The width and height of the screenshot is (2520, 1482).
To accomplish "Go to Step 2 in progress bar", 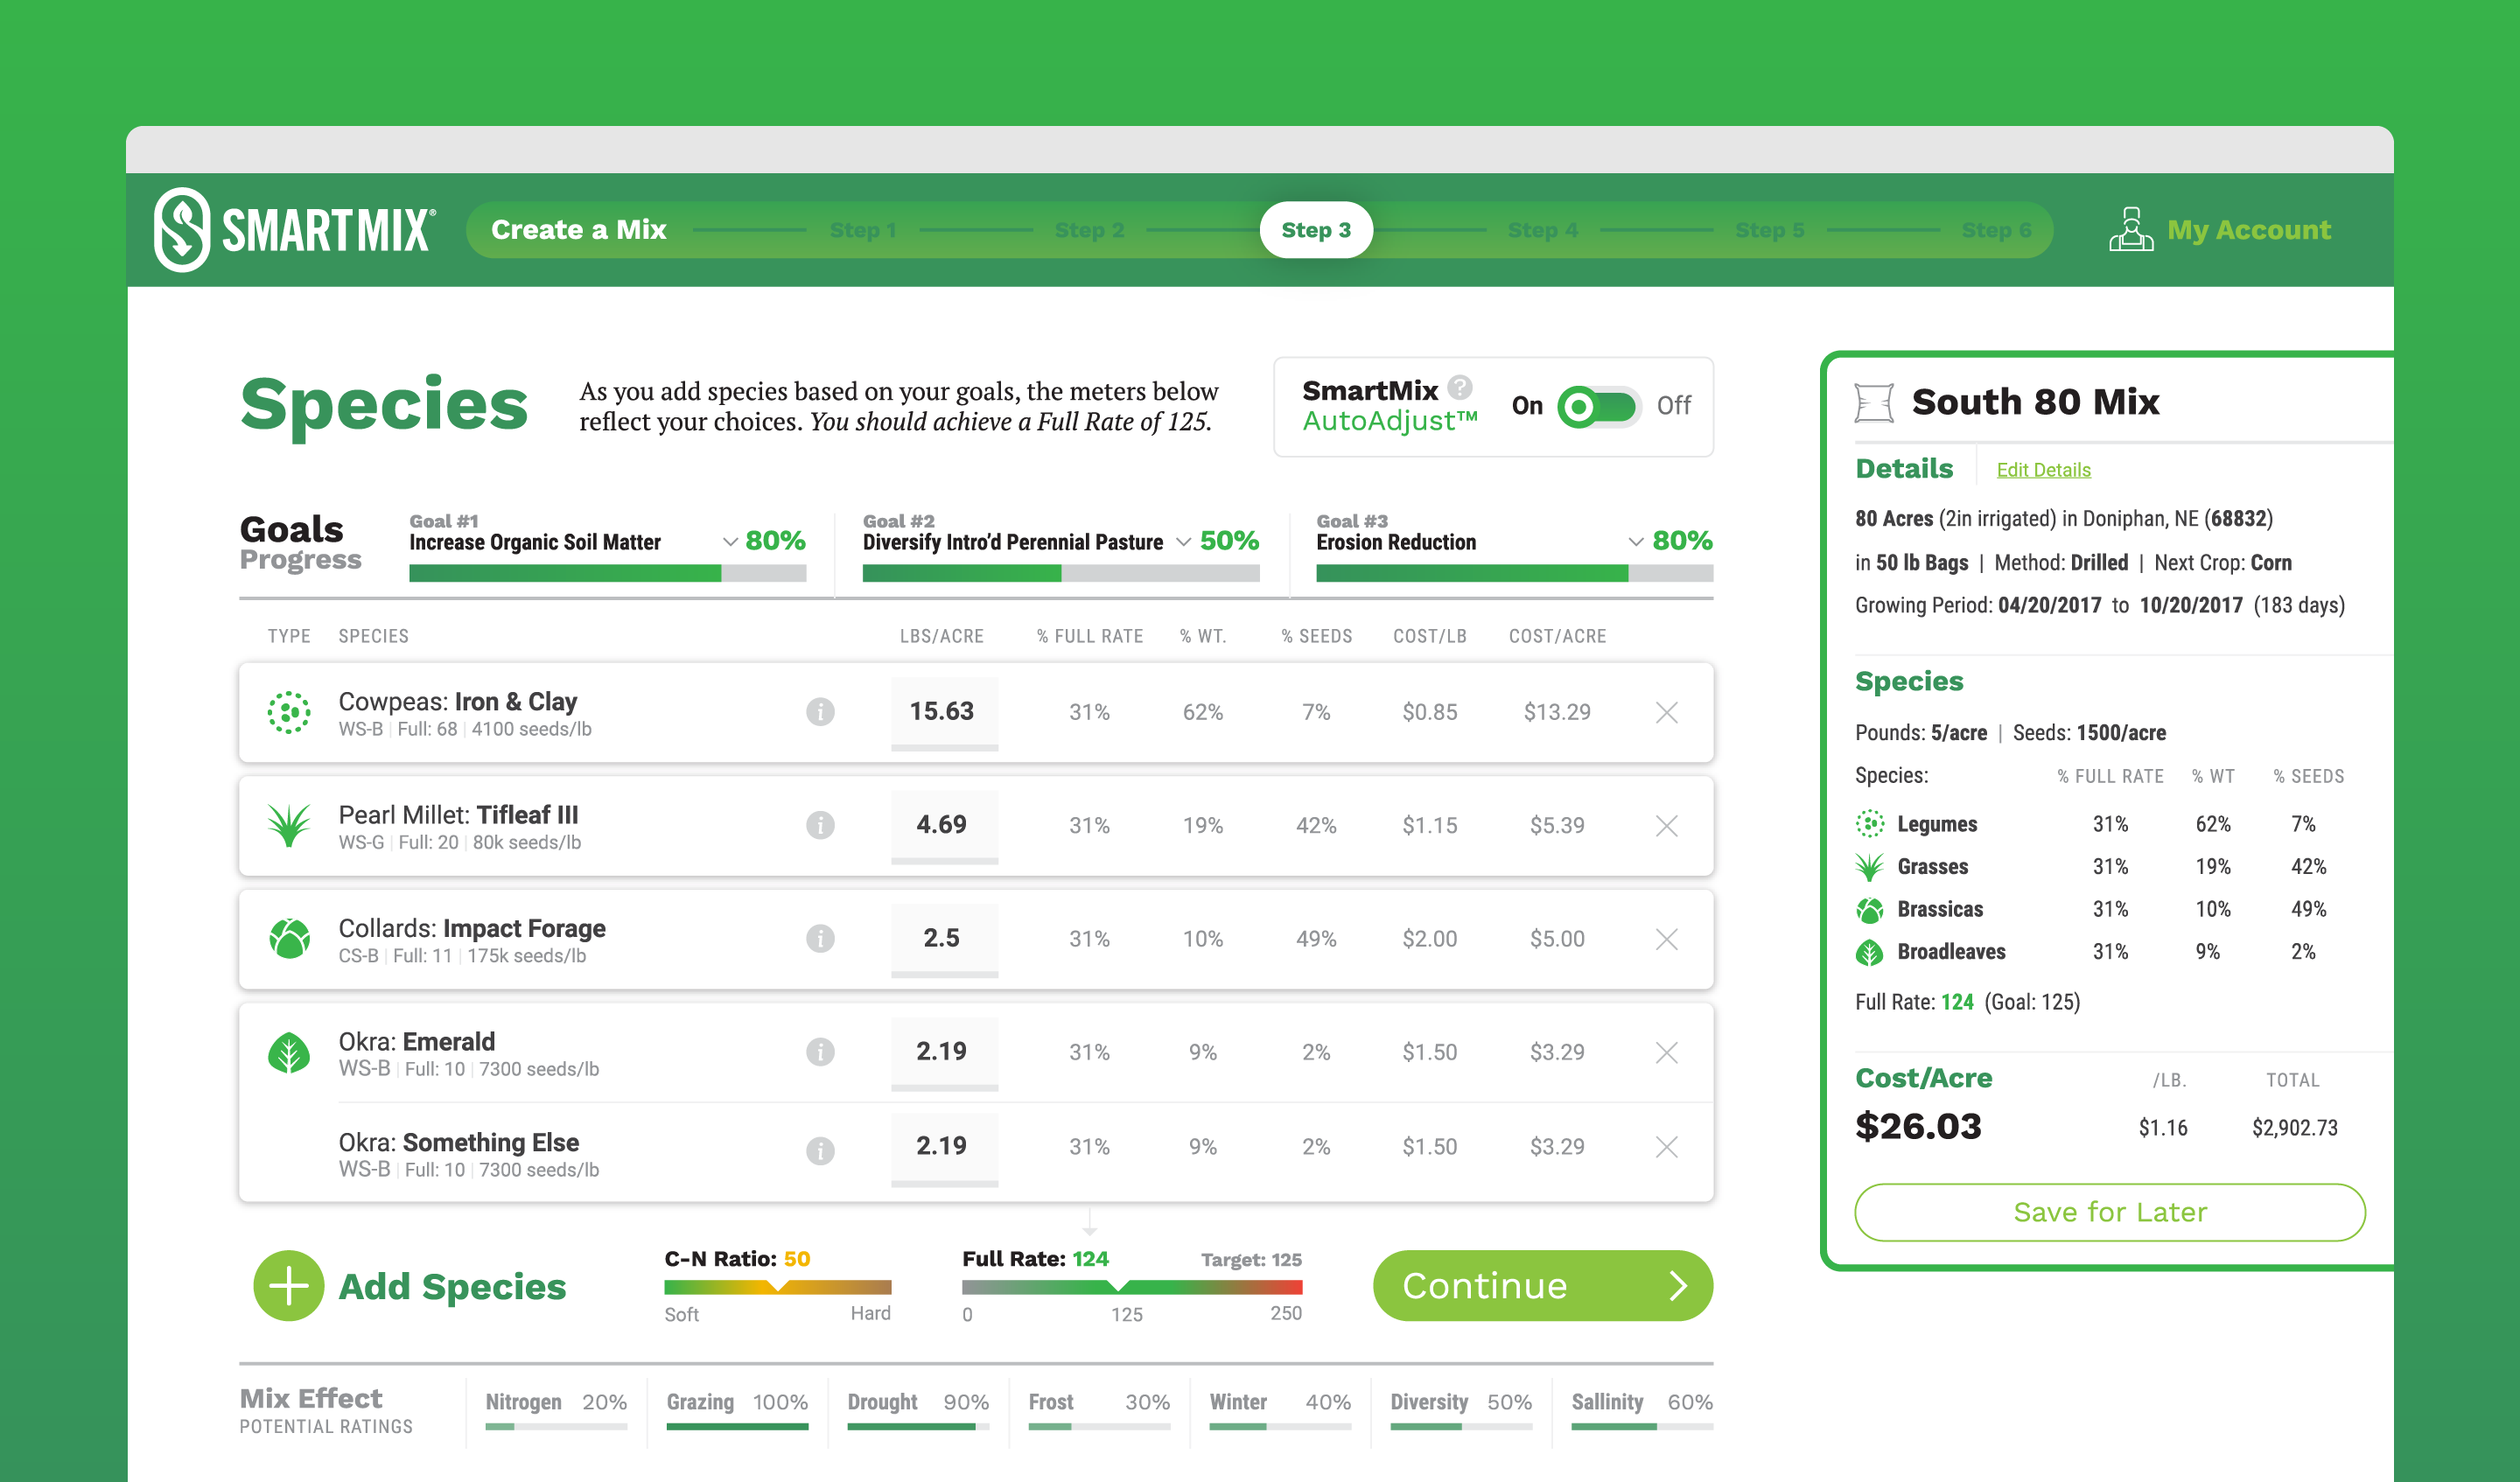I will coord(1089,230).
